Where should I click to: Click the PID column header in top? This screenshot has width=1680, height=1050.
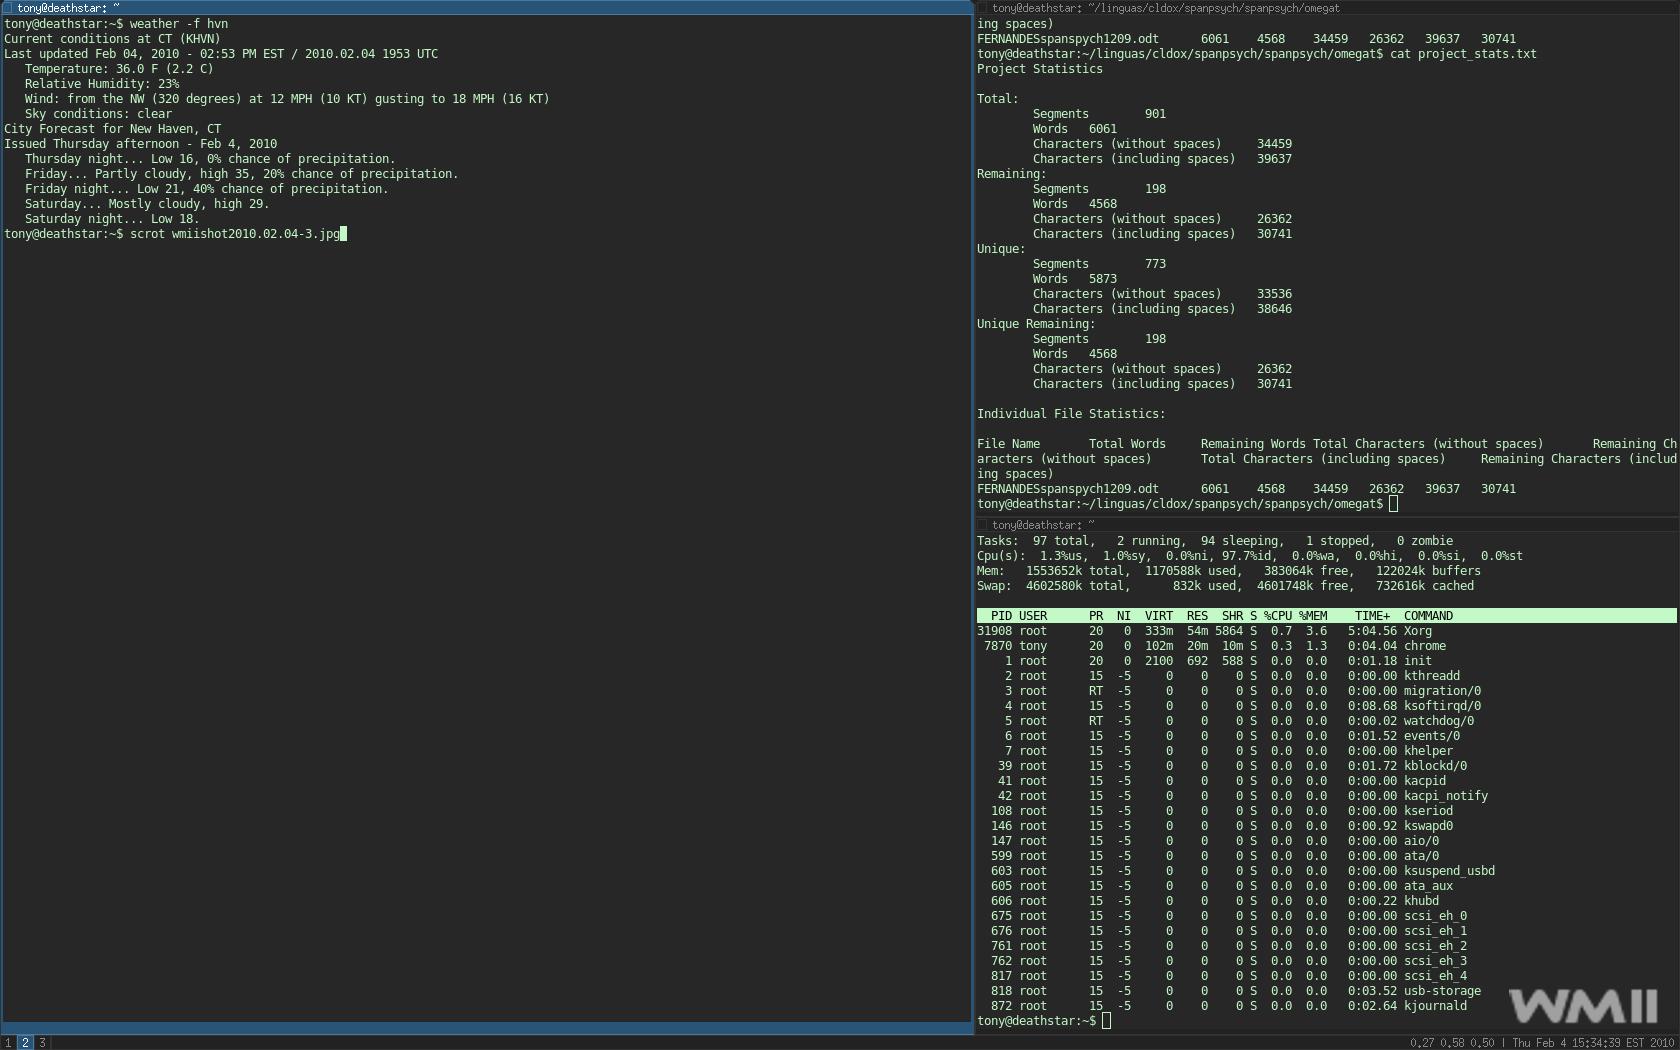[1001, 616]
